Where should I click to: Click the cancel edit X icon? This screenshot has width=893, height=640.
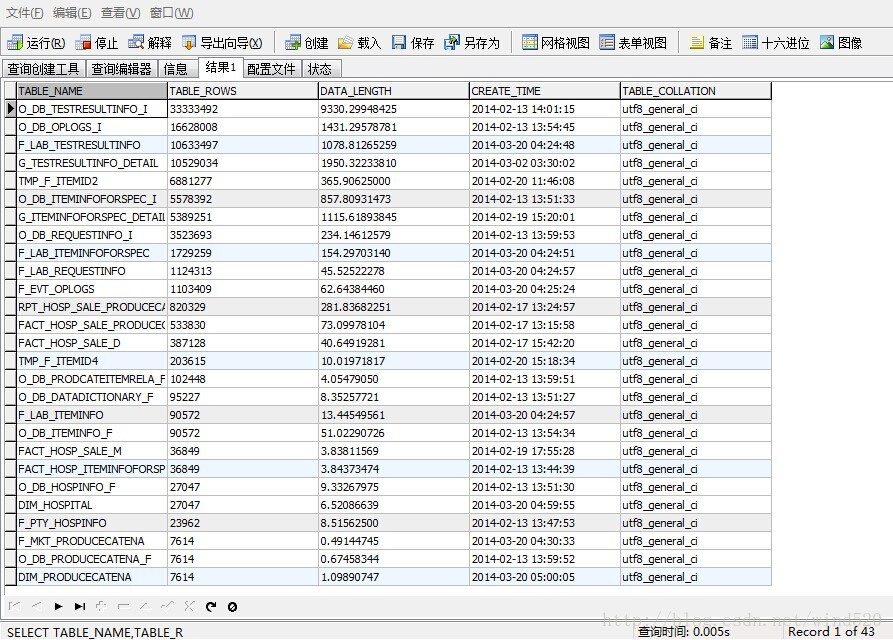(189, 606)
